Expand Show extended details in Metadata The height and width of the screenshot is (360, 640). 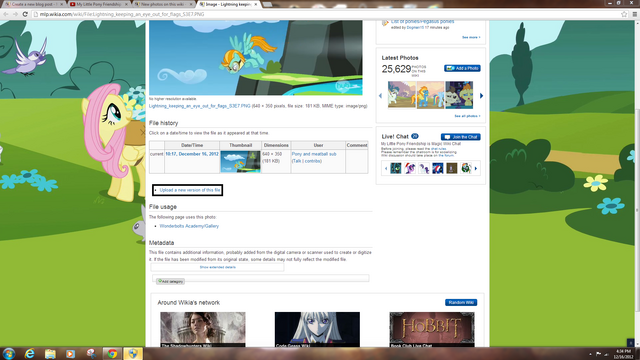click(x=218, y=267)
